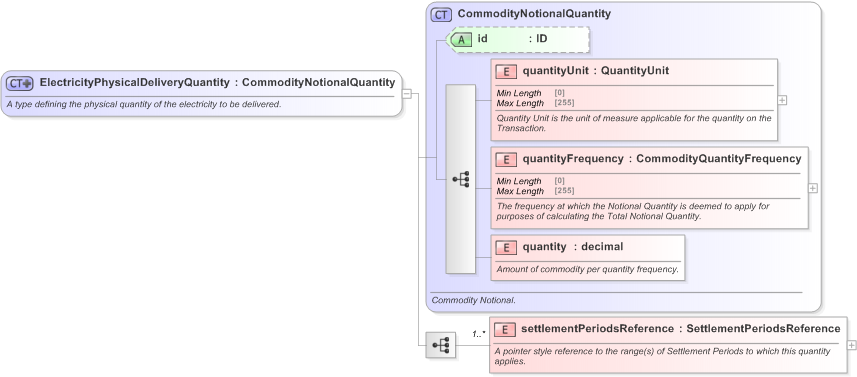Image resolution: width=857 pixels, height=377 pixels.
Task: Select the id attribute name
Action: coord(482,39)
